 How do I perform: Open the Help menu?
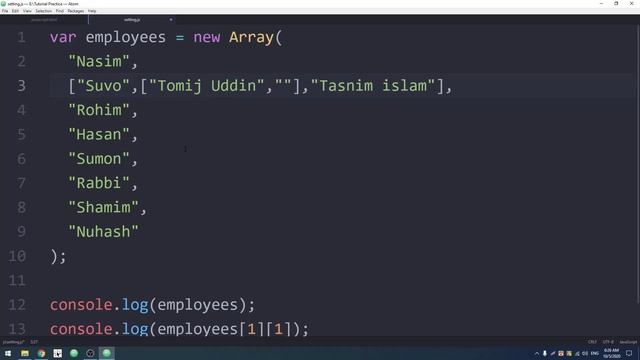click(92, 11)
